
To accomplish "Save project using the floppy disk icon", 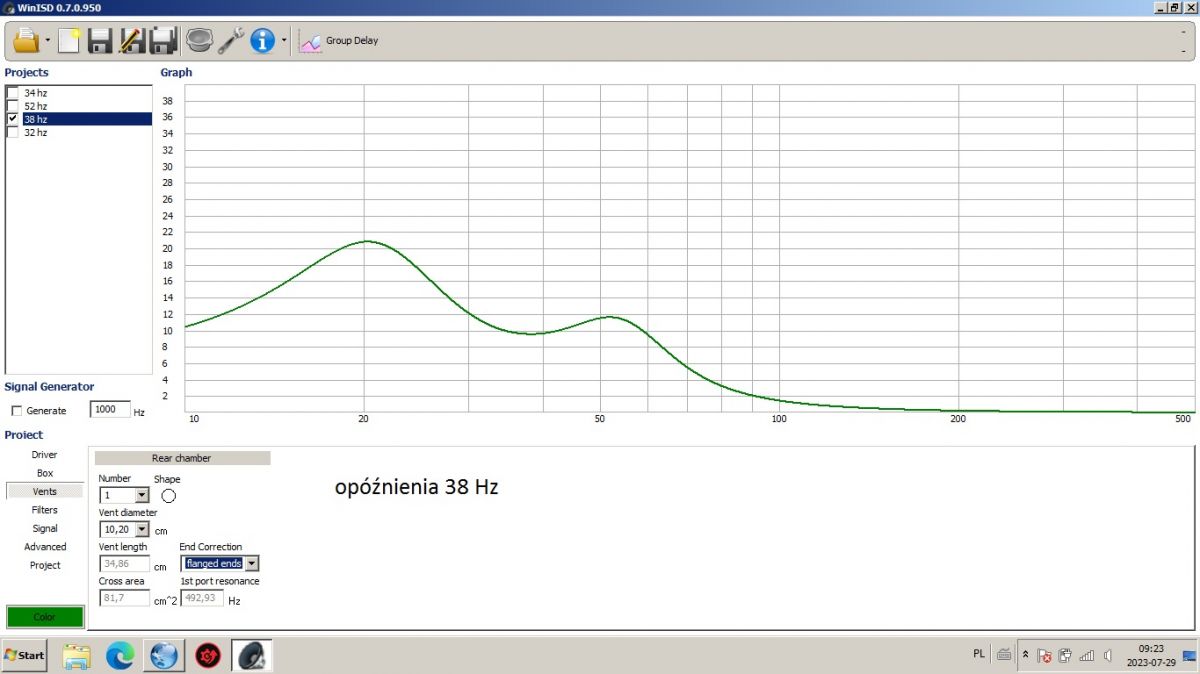I will click(100, 41).
